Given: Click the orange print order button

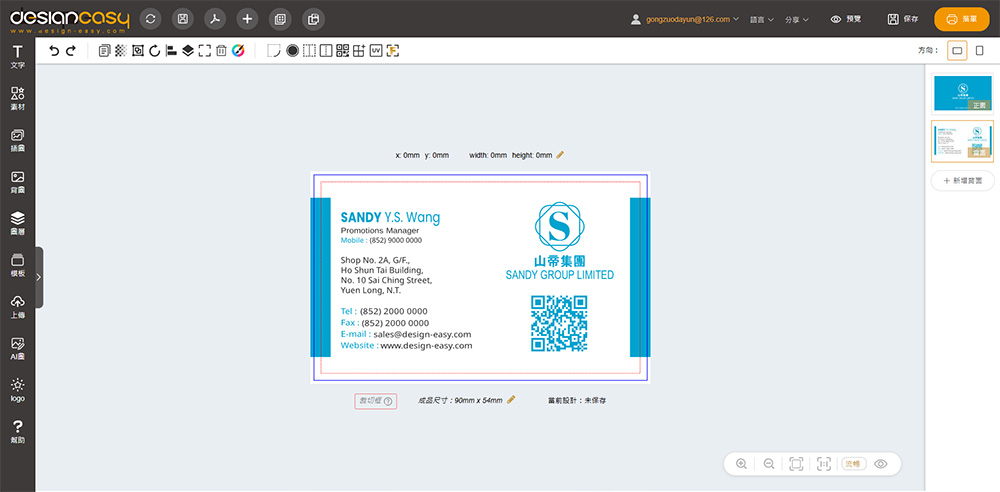Looking at the screenshot, I should pos(962,19).
